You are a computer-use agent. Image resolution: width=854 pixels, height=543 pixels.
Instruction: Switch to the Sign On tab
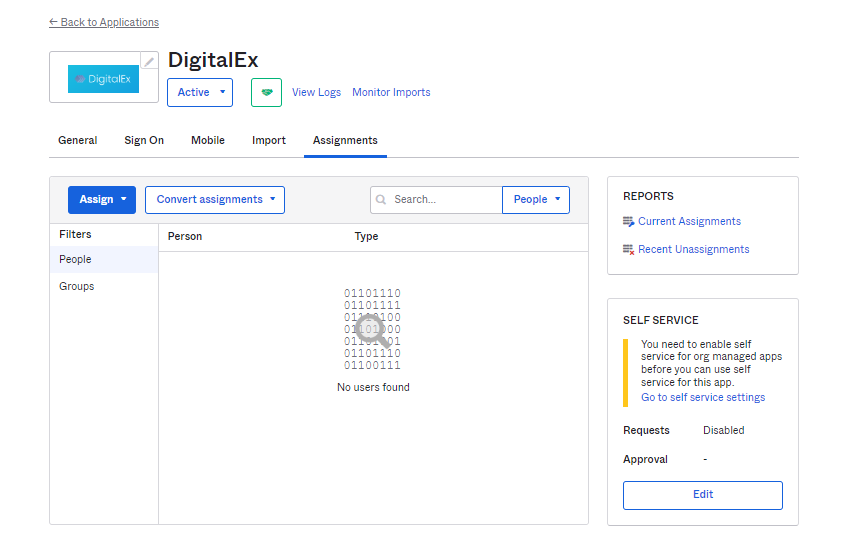click(x=144, y=141)
